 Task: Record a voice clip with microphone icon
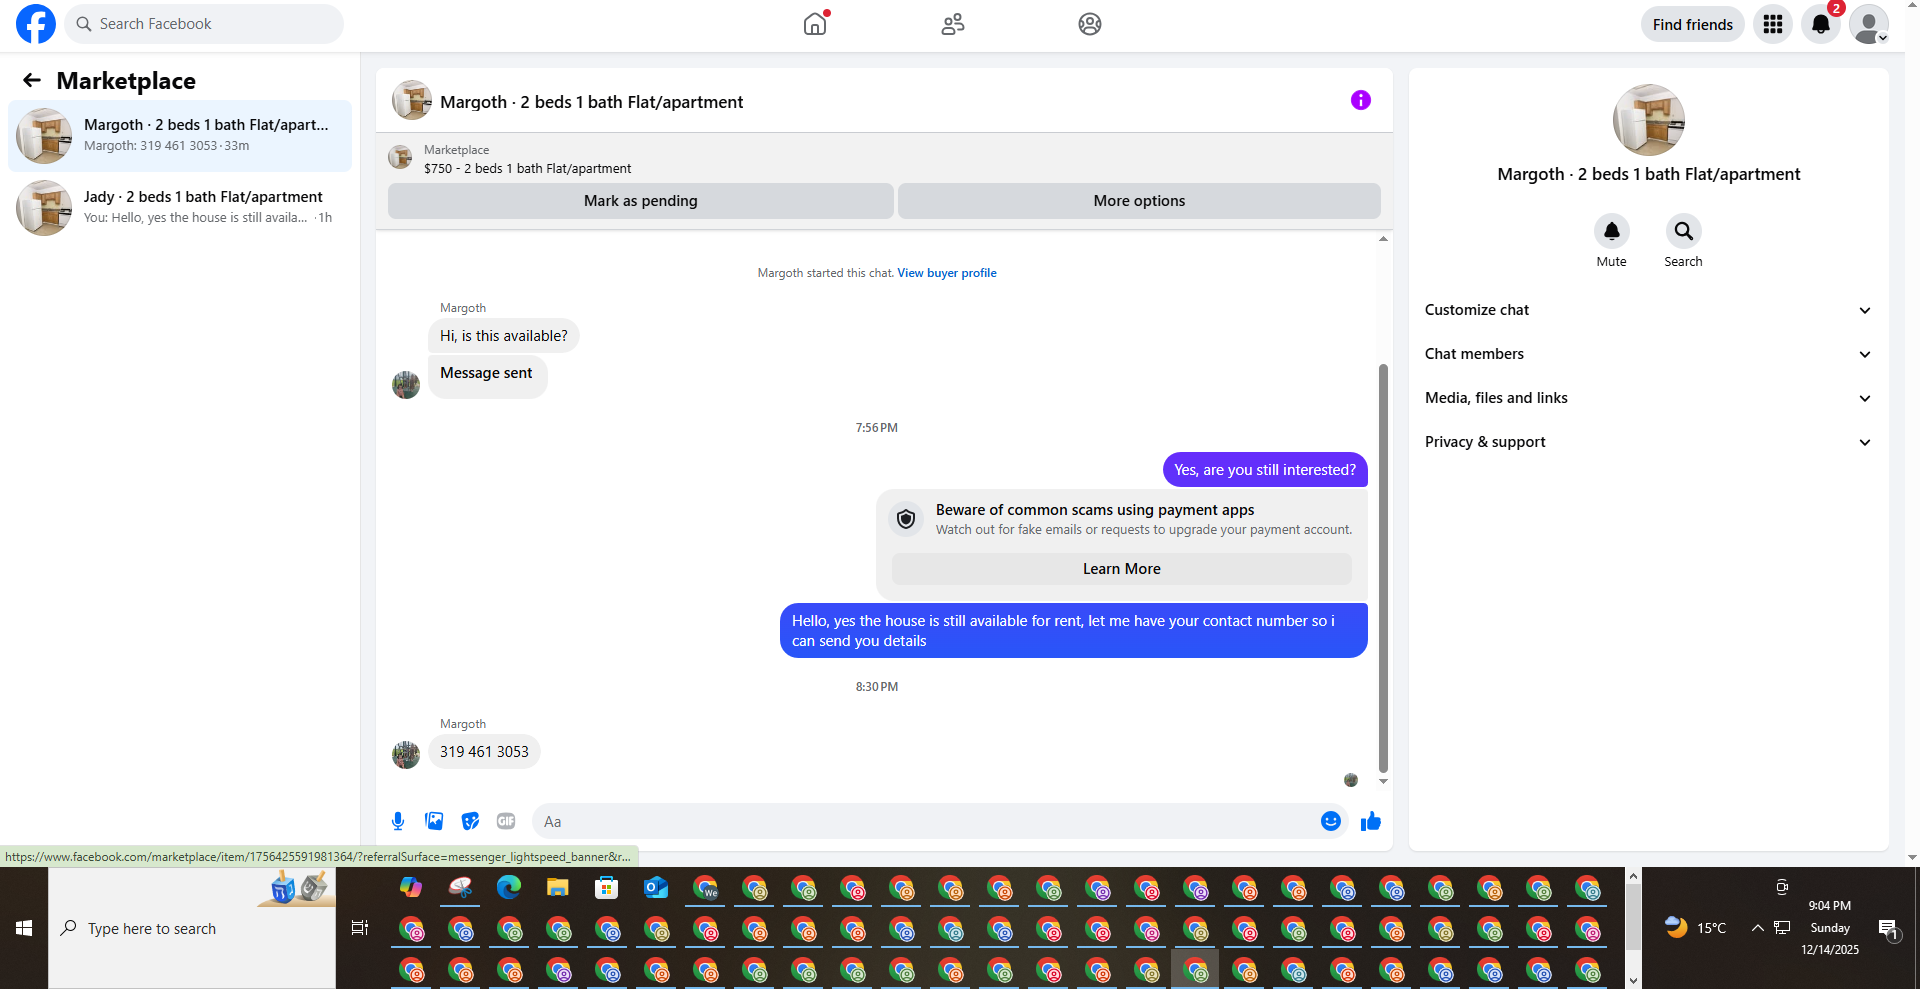(x=398, y=821)
